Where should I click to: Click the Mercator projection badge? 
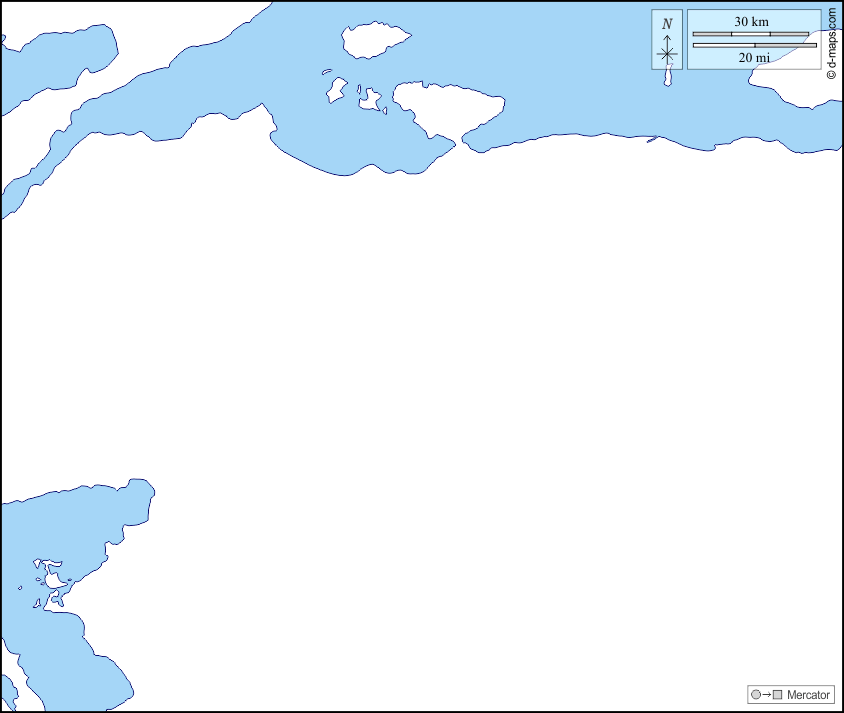[x=790, y=695]
